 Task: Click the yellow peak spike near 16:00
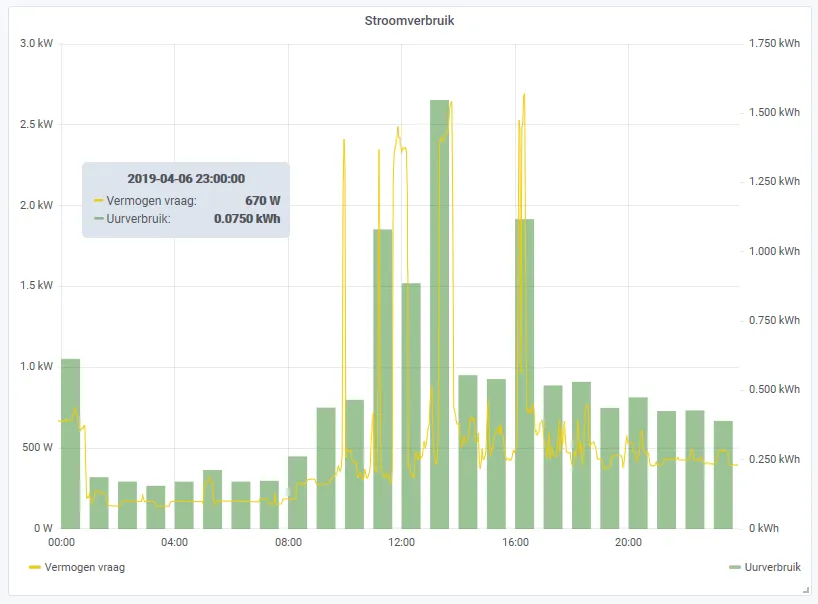[x=524, y=96]
